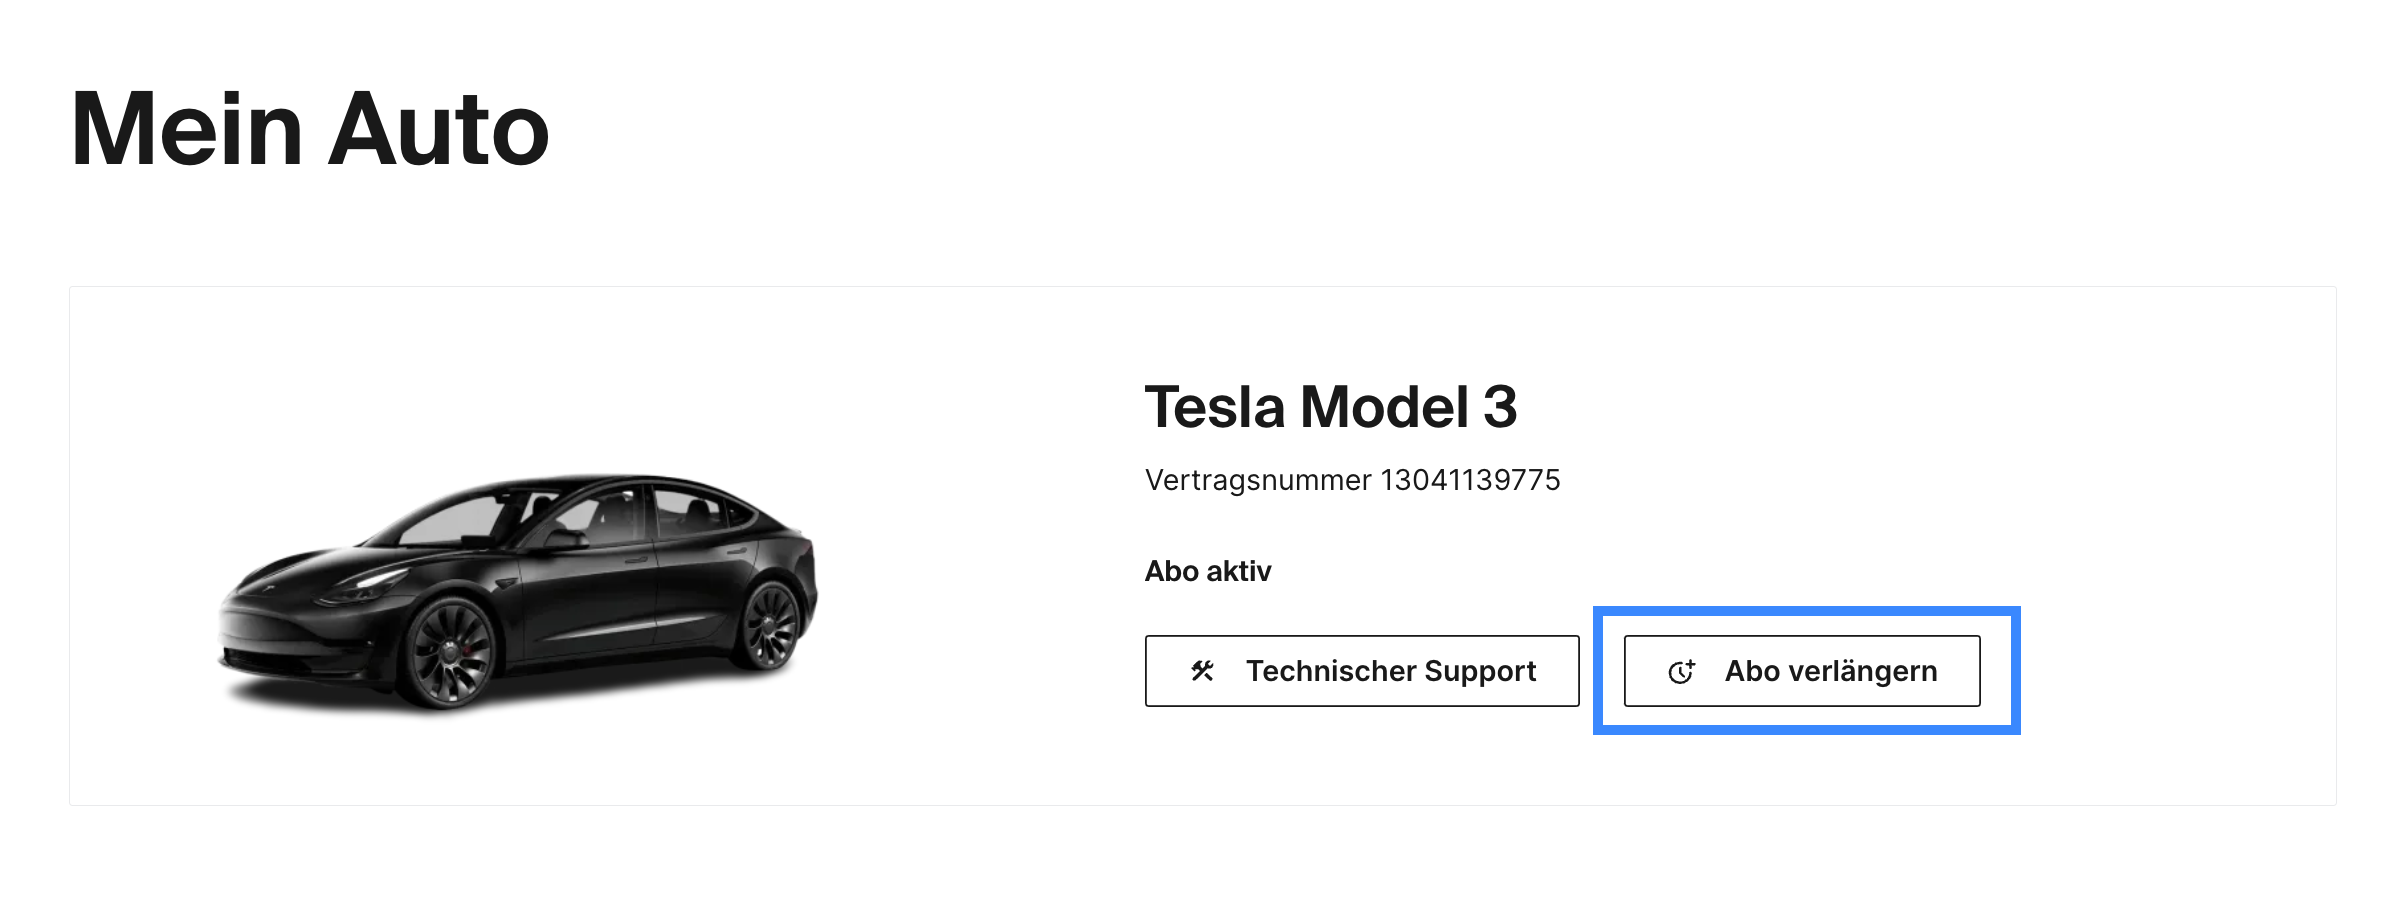Select the Abo verlängern button

pyautogui.click(x=1802, y=671)
